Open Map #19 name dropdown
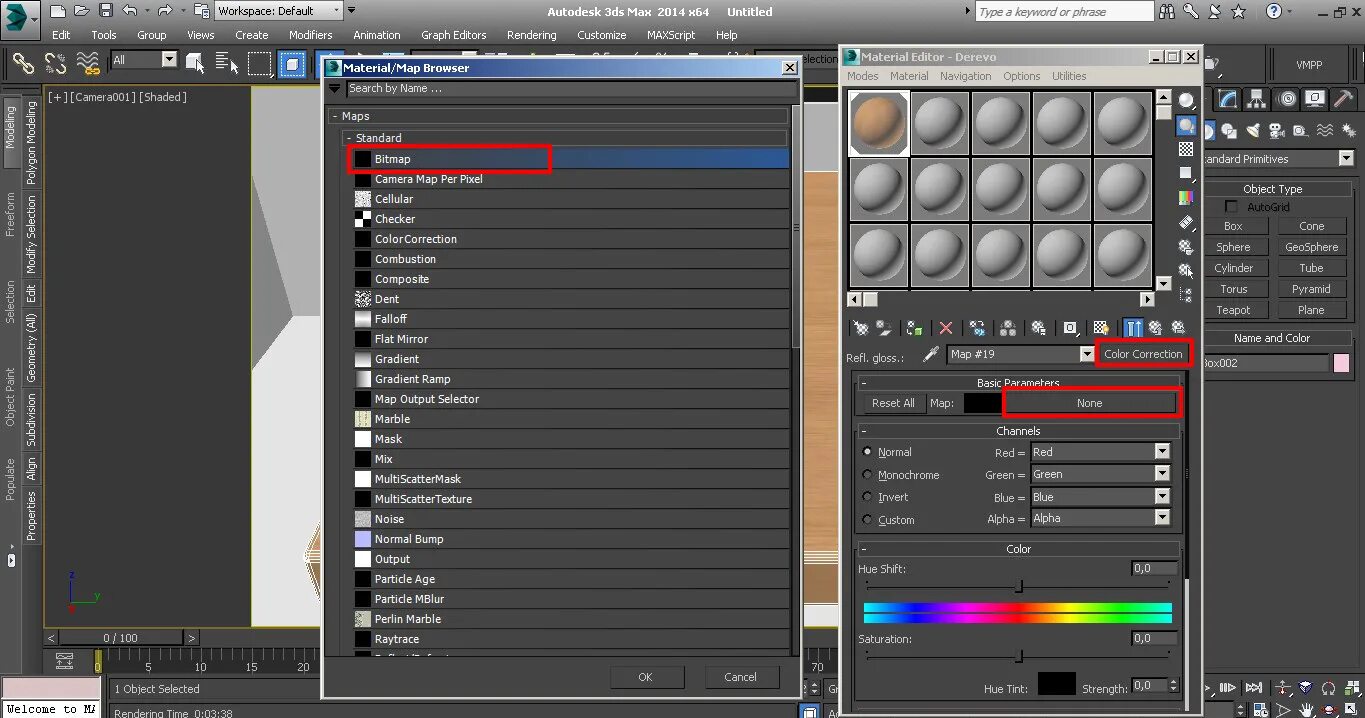1365x718 pixels. pos(1087,354)
